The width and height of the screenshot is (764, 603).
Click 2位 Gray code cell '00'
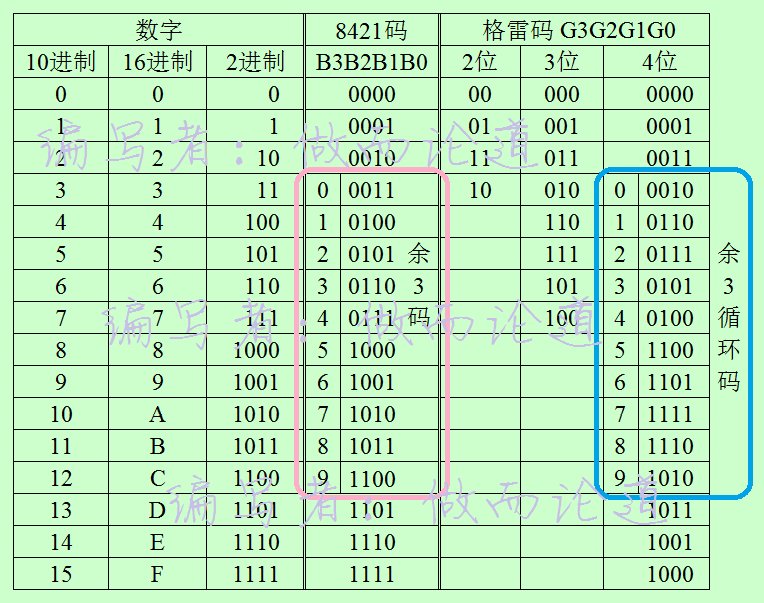pos(479,94)
